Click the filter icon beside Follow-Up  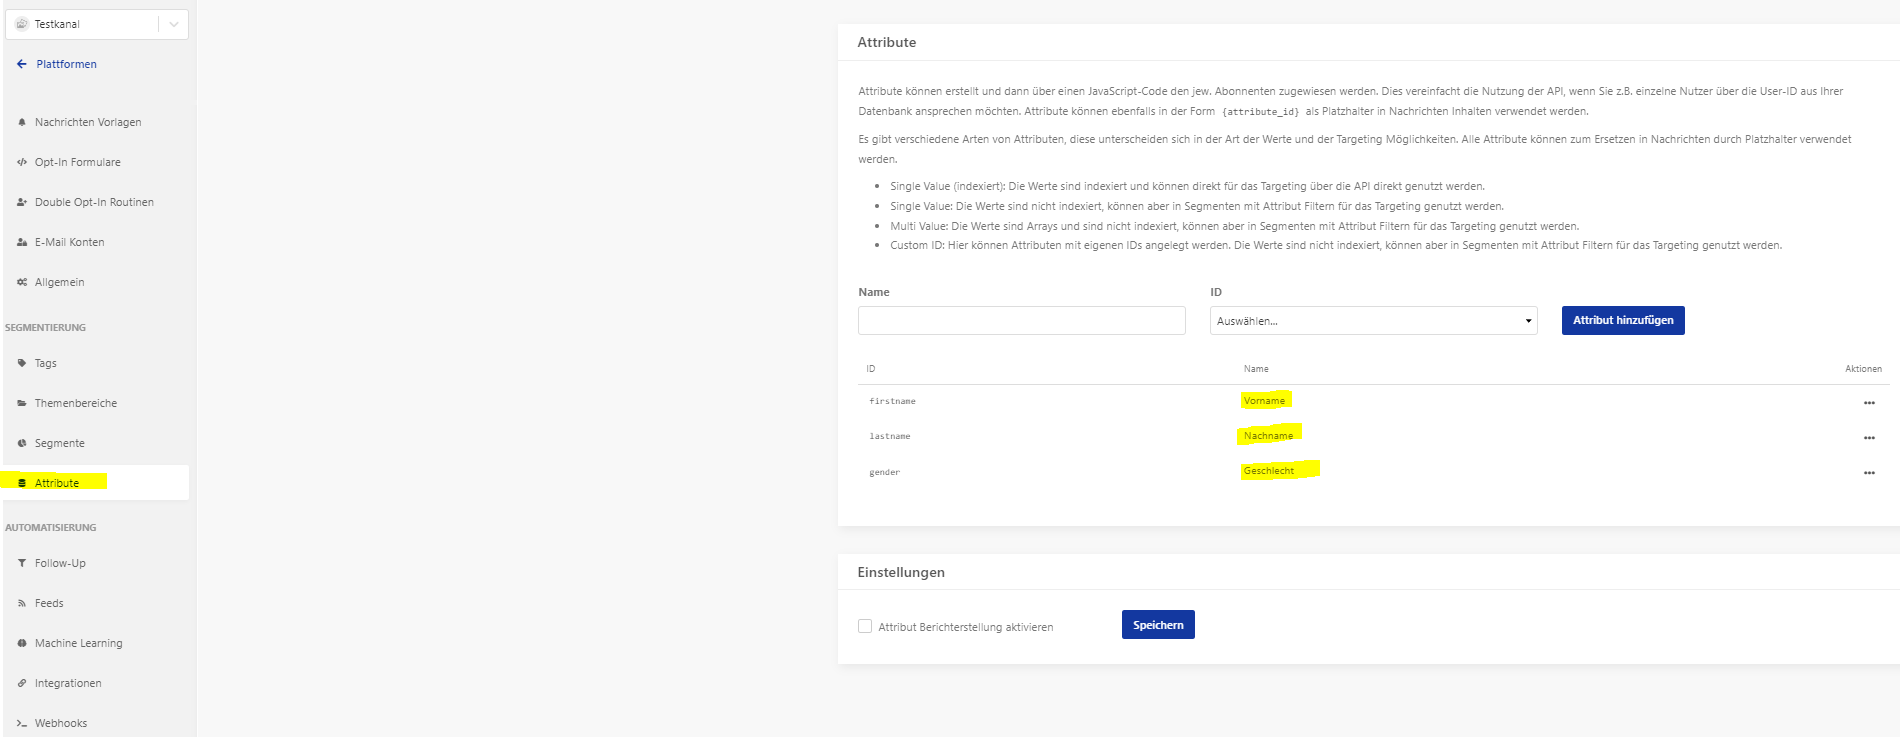pyautogui.click(x=22, y=563)
